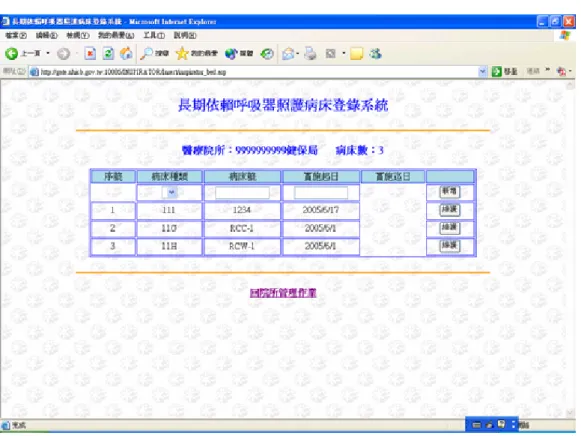Click the keyboard icon in language bar
The height and width of the screenshot is (436, 581).
click(x=477, y=425)
